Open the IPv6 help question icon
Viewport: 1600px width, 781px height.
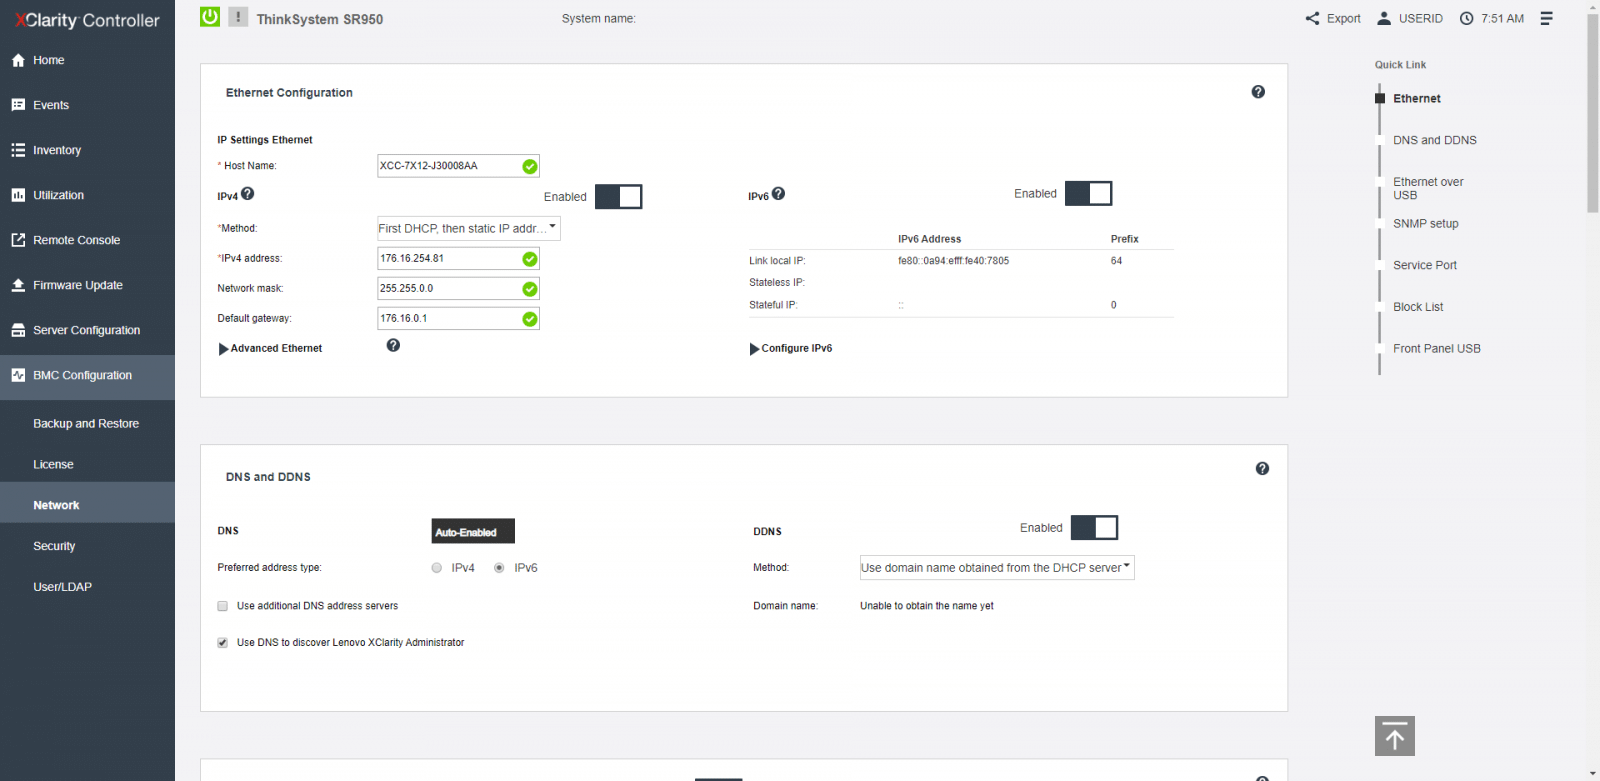point(778,194)
